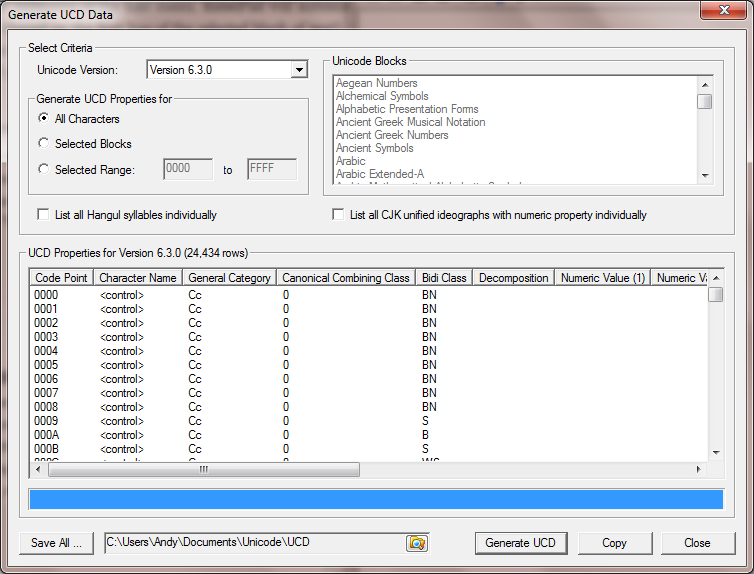Click the Bidi Class column header
The image size is (754, 574).
pyautogui.click(x=444, y=278)
